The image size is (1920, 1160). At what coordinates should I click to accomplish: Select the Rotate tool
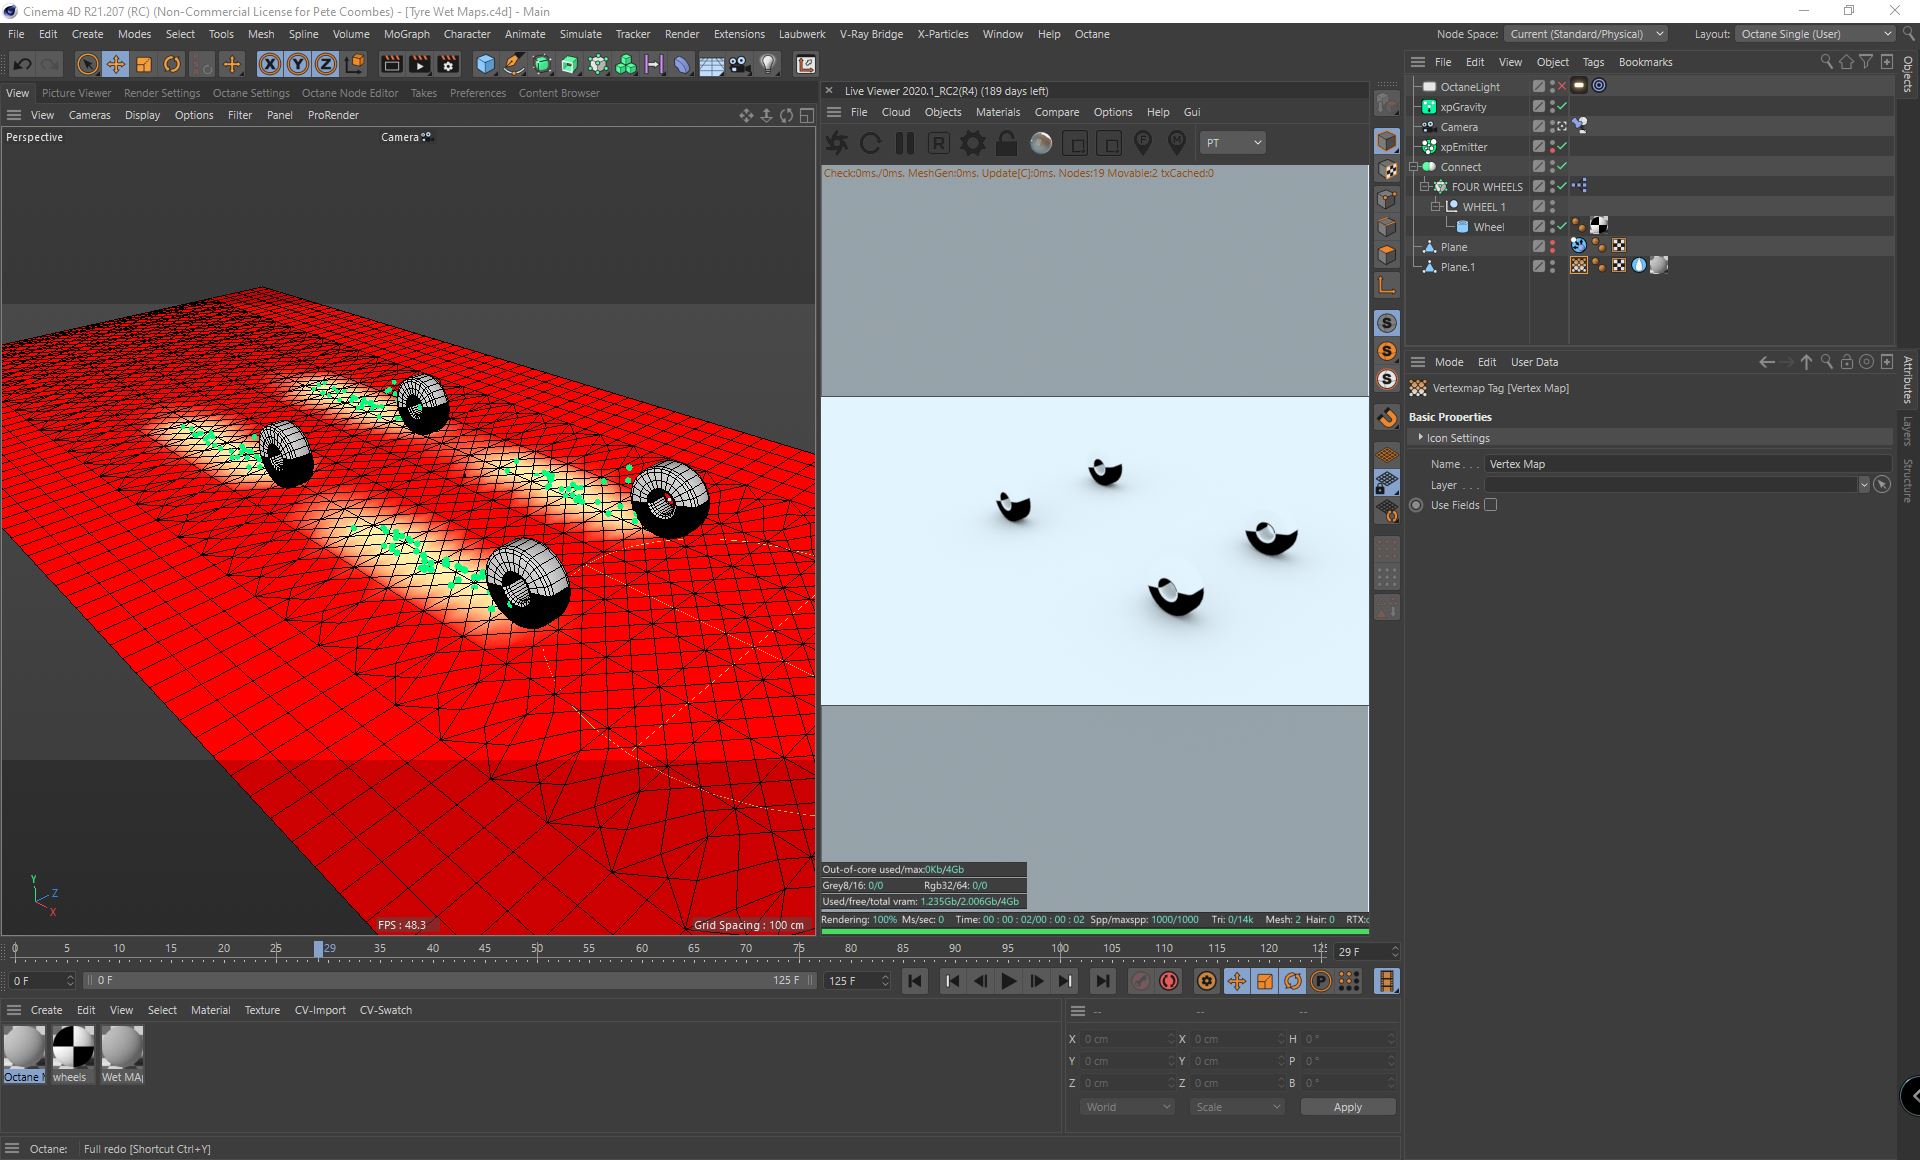point(172,64)
